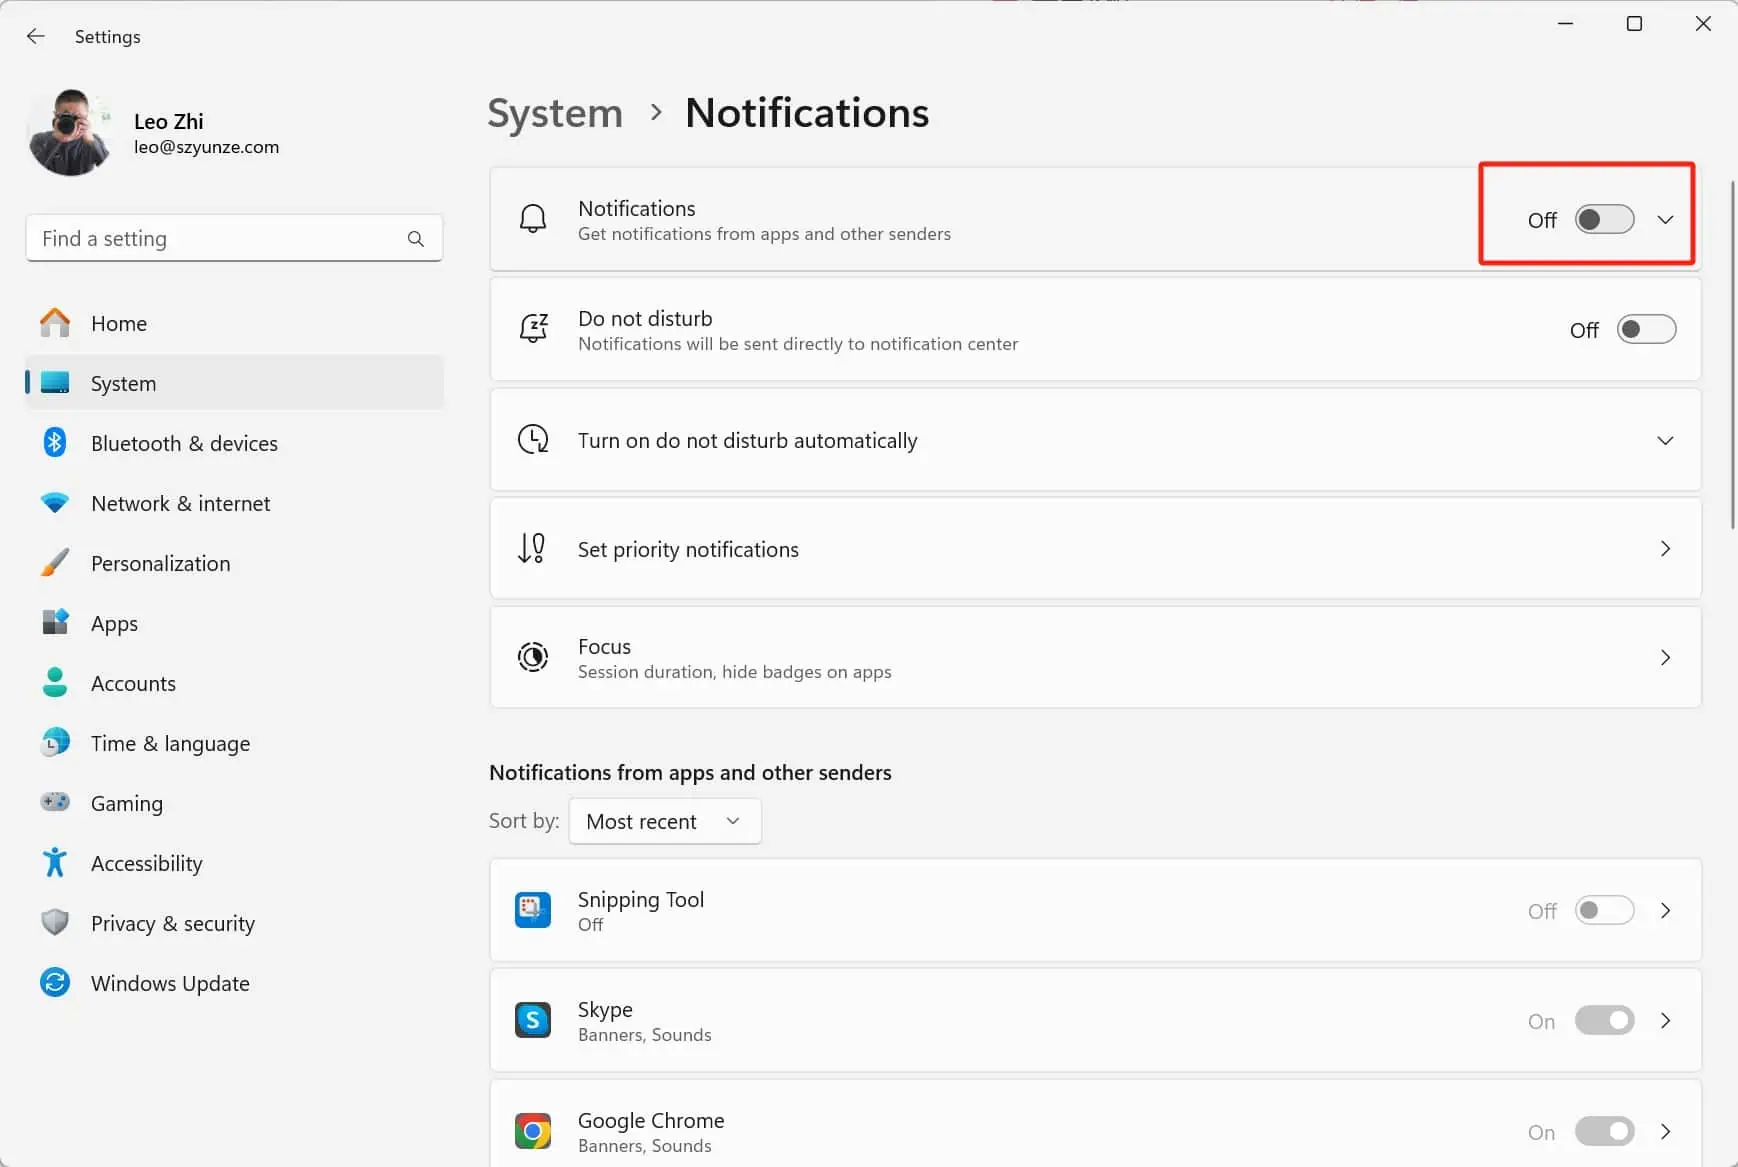This screenshot has width=1738, height=1167.
Task: Click the Windows Update icon in sidebar
Action: [x=55, y=983]
